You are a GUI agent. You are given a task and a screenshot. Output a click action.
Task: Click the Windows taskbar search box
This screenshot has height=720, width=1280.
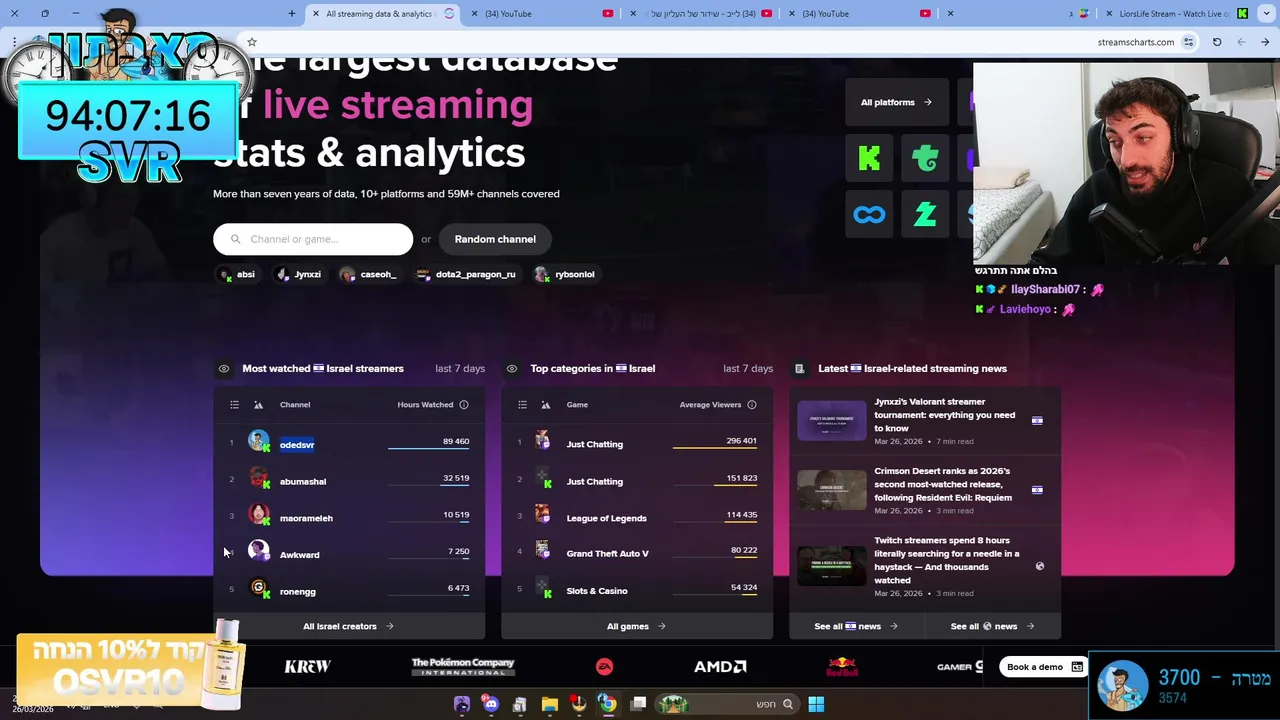point(728,704)
